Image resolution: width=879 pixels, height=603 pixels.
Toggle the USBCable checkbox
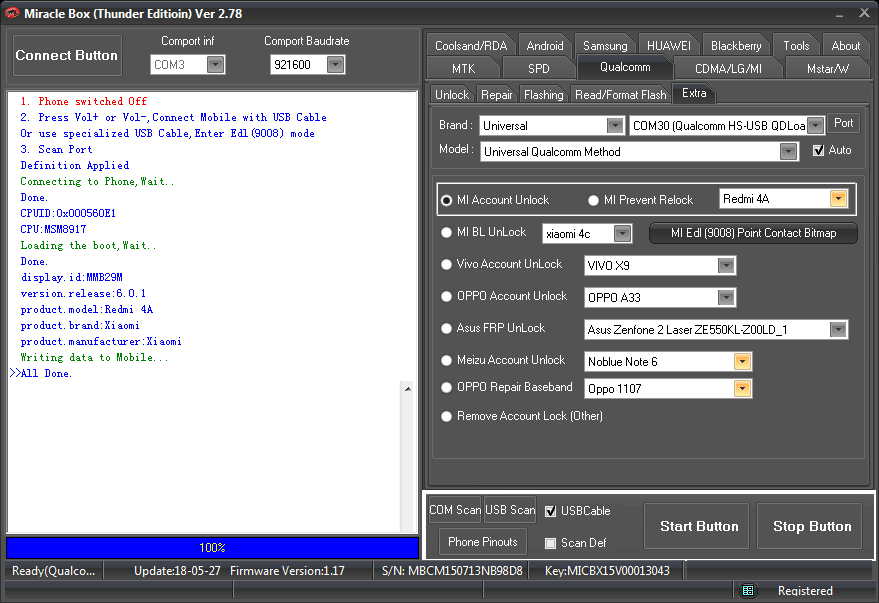point(550,511)
